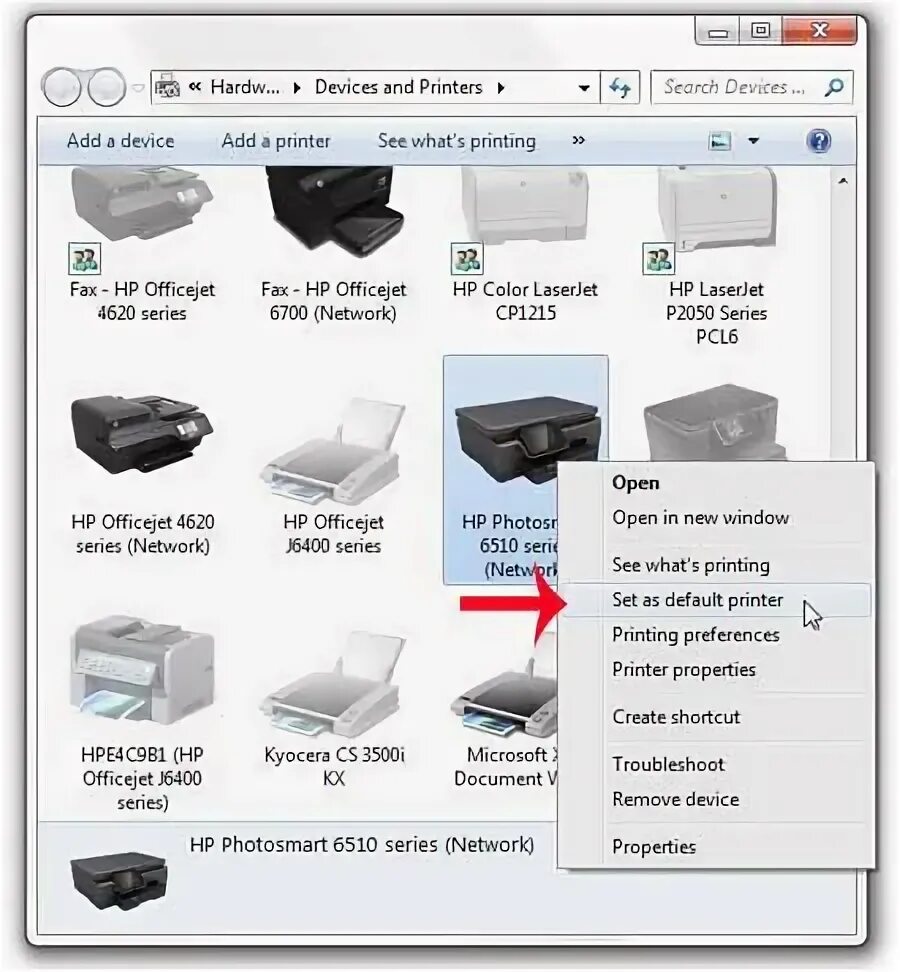Click Add a device in toolbar
Image resolution: width=900 pixels, height=972 pixels.
(120, 141)
